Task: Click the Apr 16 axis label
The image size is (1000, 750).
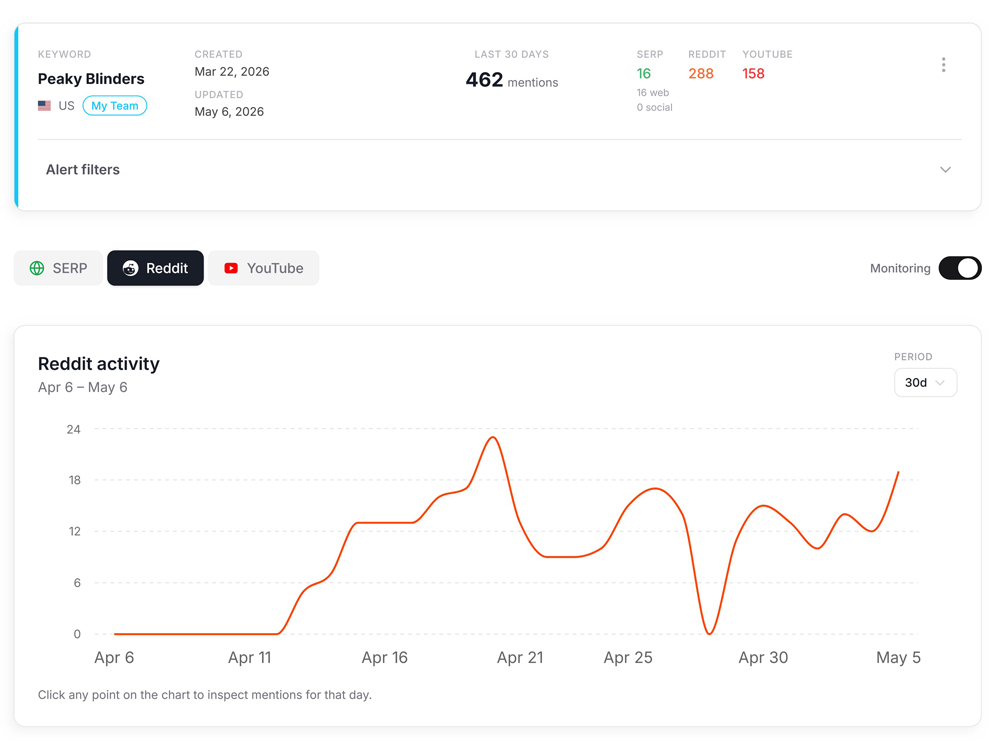Action: pyautogui.click(x=385, y=658)
